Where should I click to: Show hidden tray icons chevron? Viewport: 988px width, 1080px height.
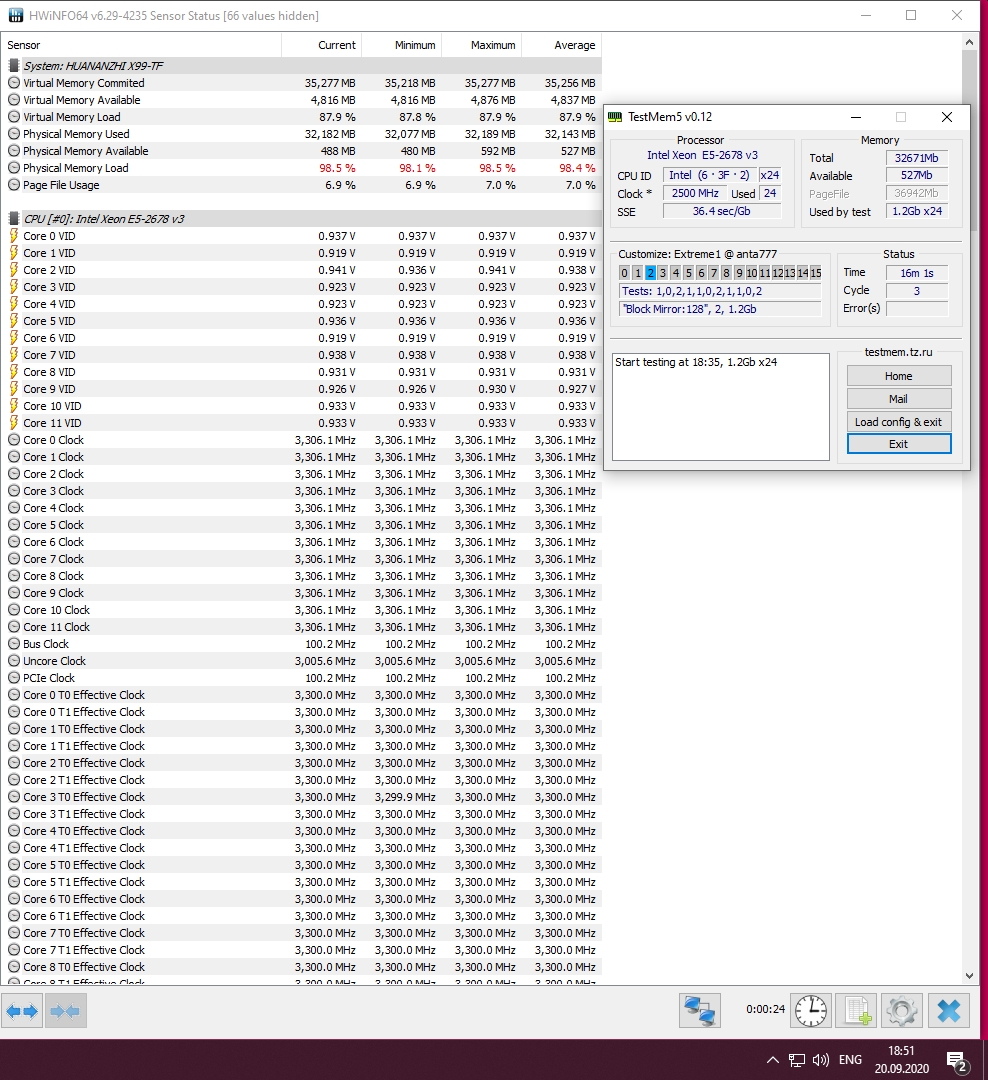pyautogui.click(x=772, y=1060)
